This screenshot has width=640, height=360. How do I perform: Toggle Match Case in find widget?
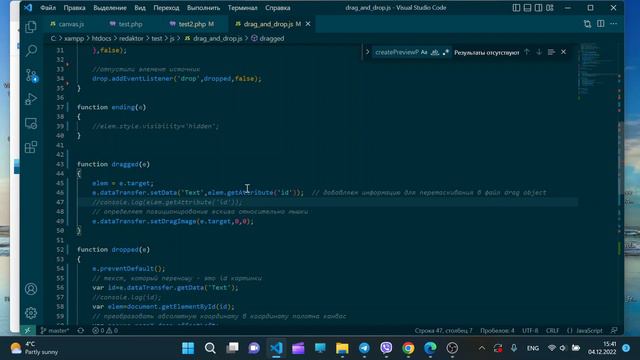pos(424,52)
